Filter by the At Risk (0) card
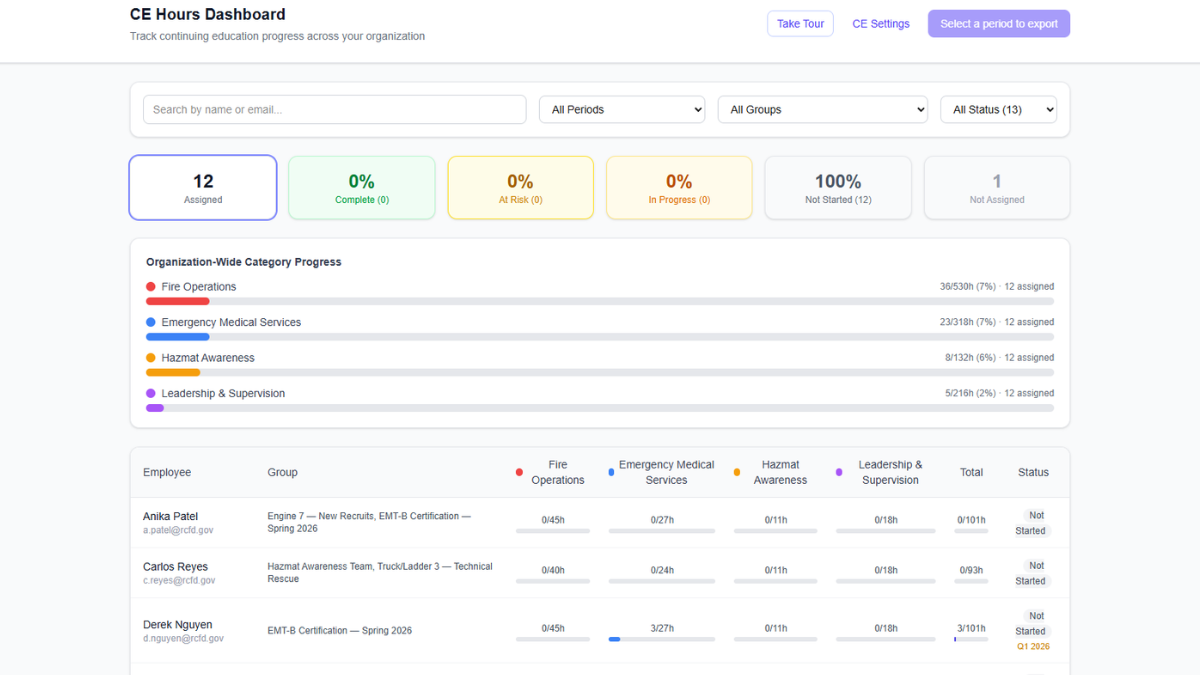Screen dimensions: 1200x675 [x=520, y=187]
